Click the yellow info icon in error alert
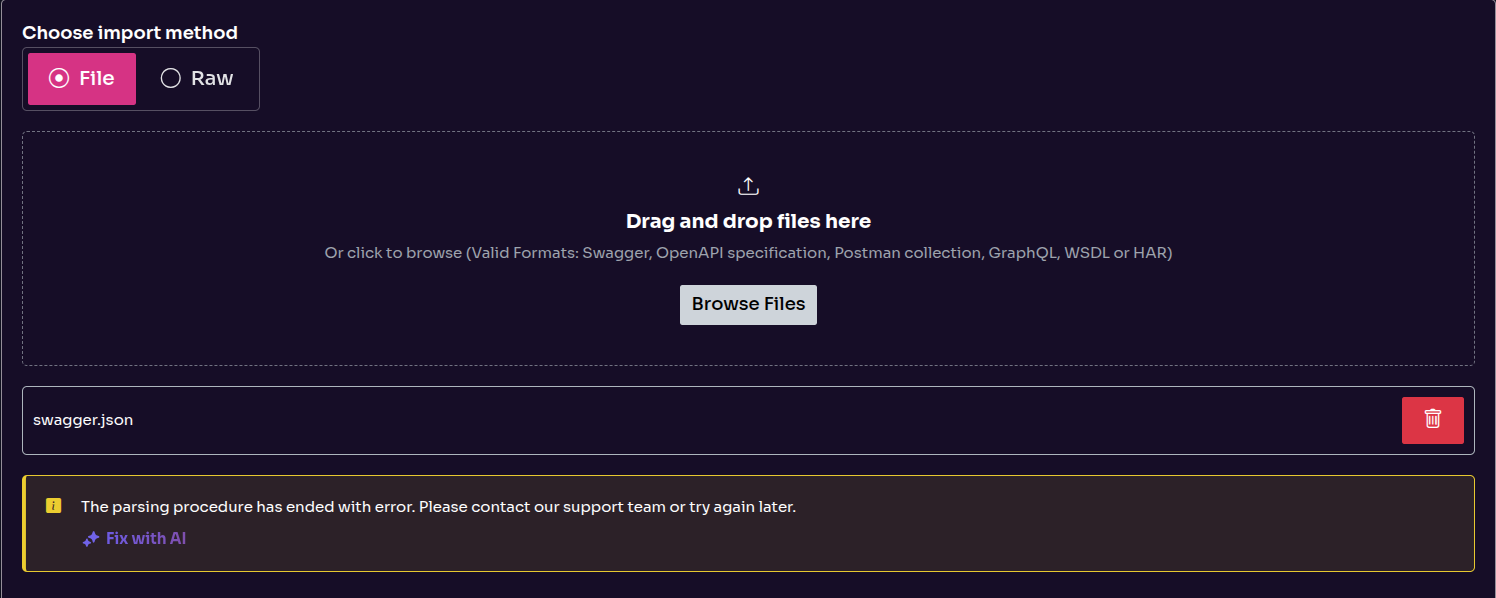Screen dimensions: 1496x598 tap(54, 506)
